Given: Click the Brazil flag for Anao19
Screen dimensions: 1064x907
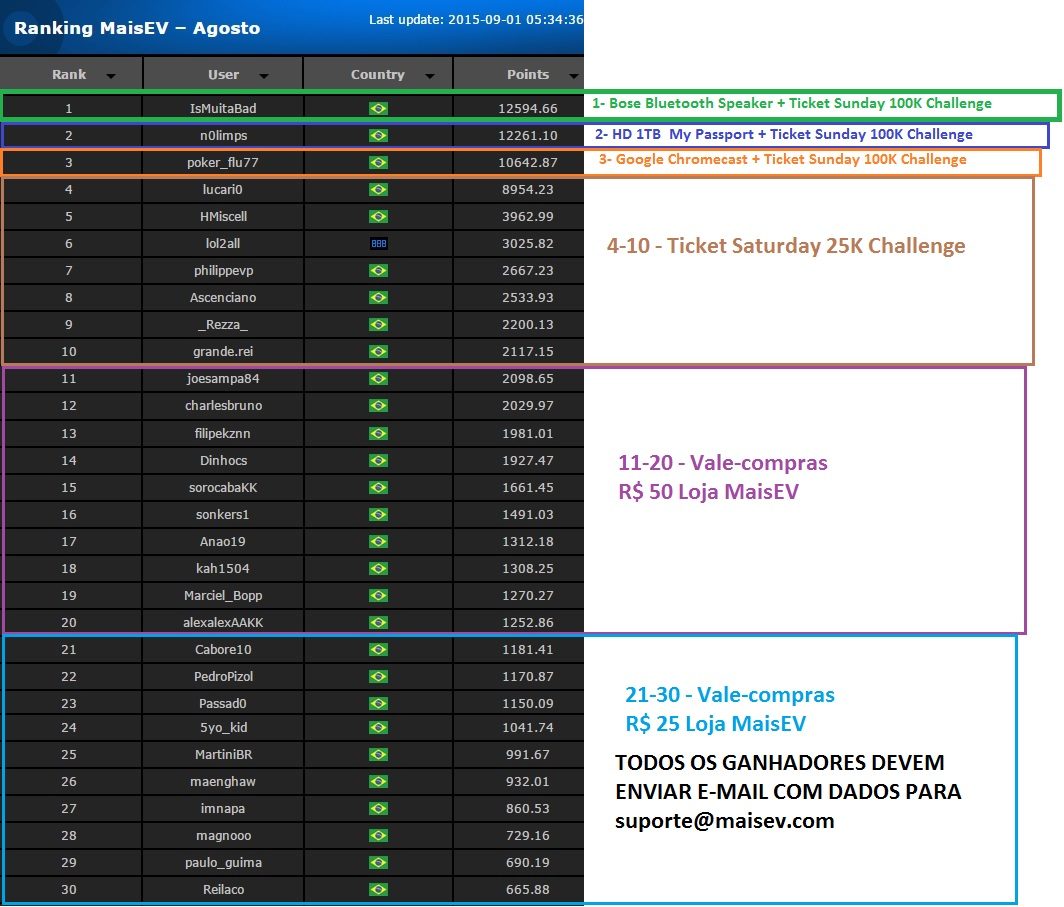Looking at the screenshot, I should 378,541.
